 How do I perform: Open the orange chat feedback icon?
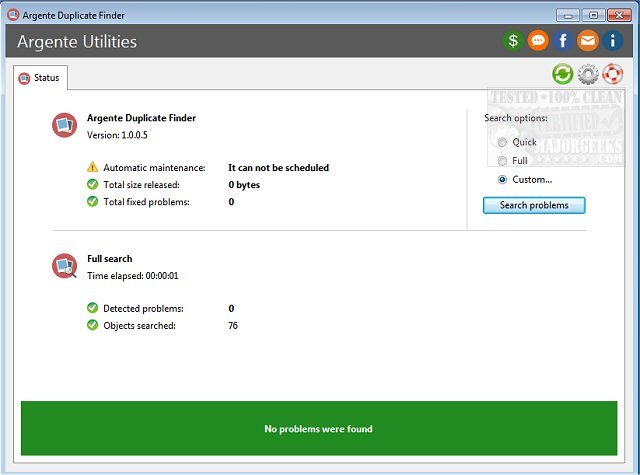[538, 42]
